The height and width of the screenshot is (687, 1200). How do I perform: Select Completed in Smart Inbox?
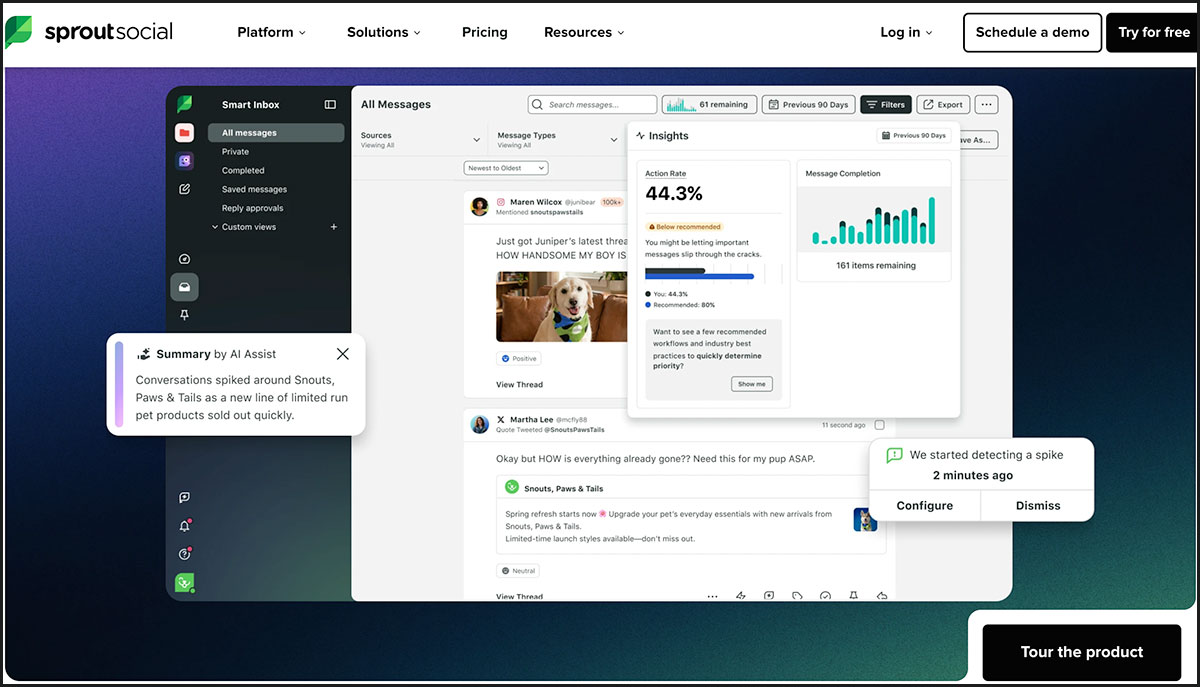tap(243, 171)
